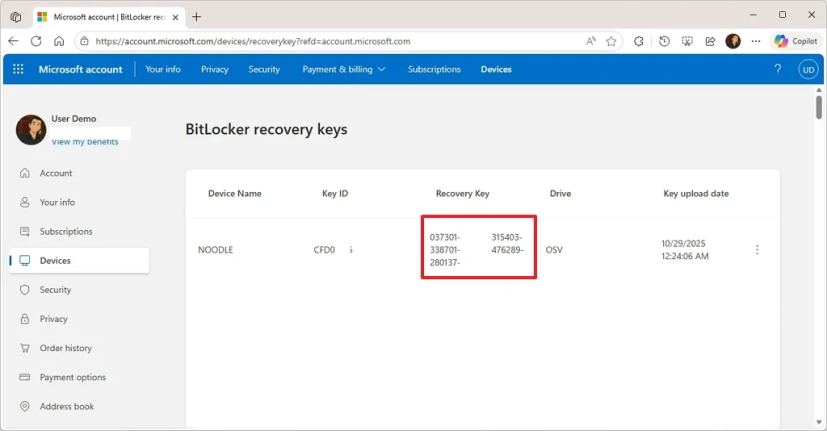
Task: Select the Security top menu item
Action: pyautogui.click(x=264, y=69)
